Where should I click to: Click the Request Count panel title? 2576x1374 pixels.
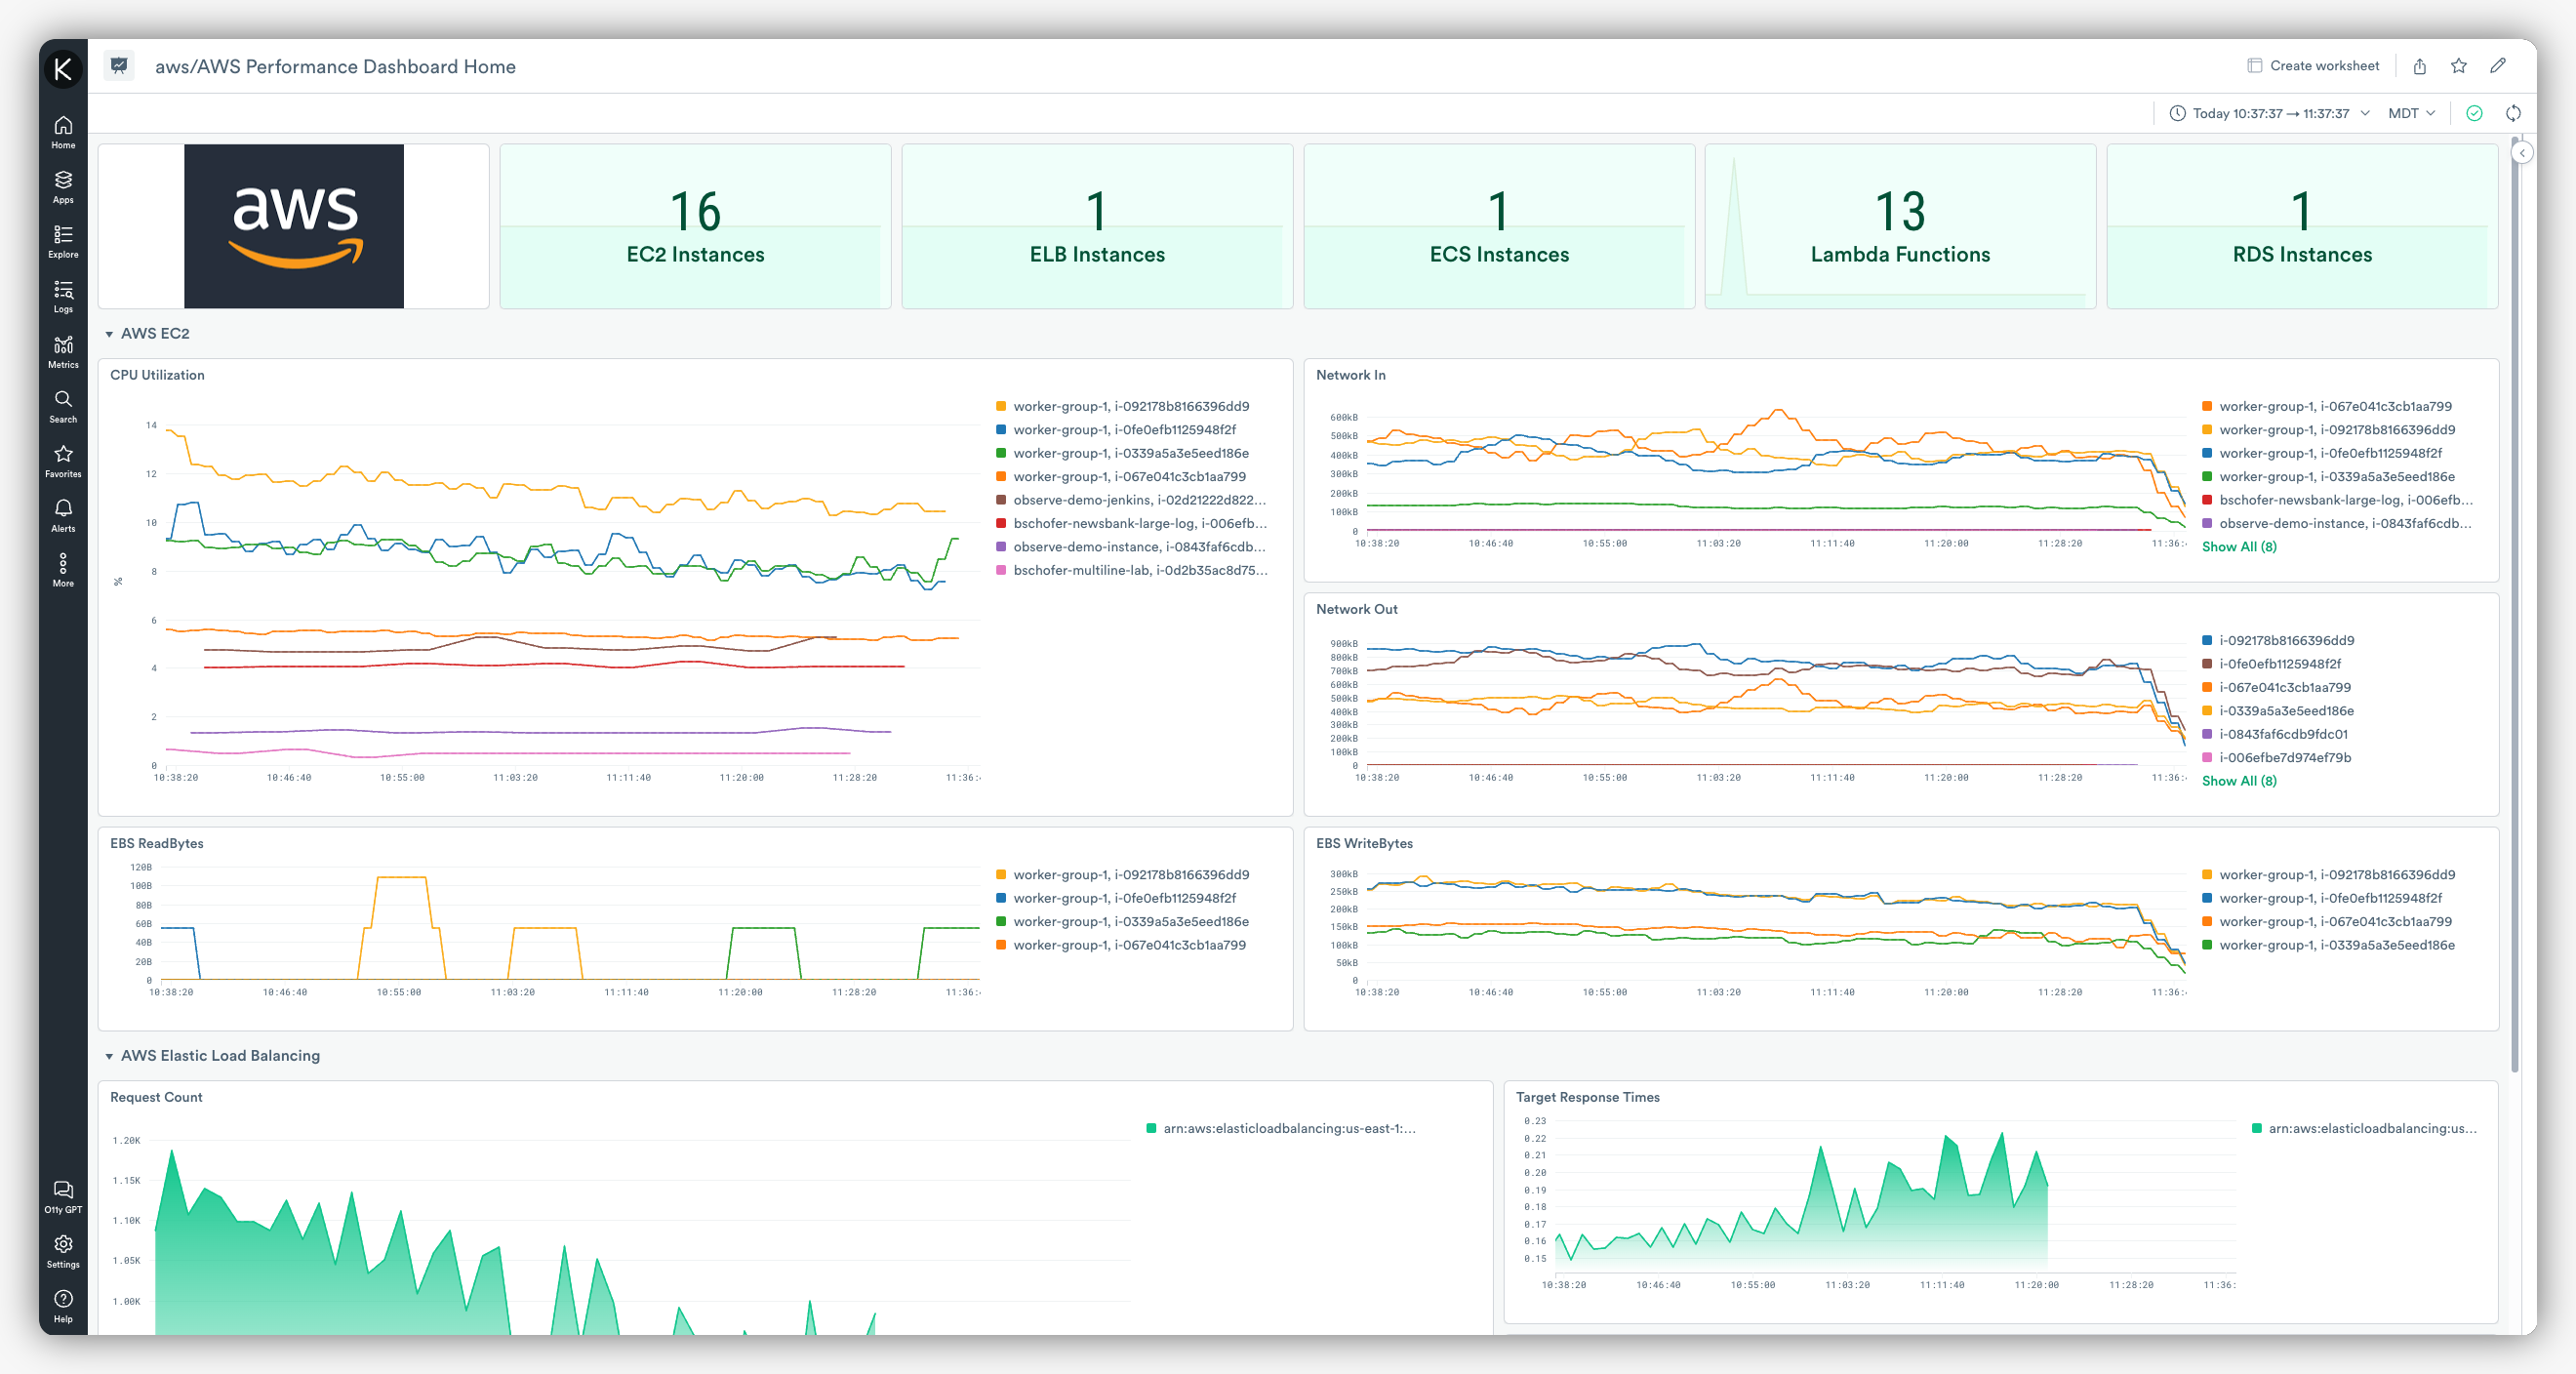pyautogui.click(x=156, y=1097)
